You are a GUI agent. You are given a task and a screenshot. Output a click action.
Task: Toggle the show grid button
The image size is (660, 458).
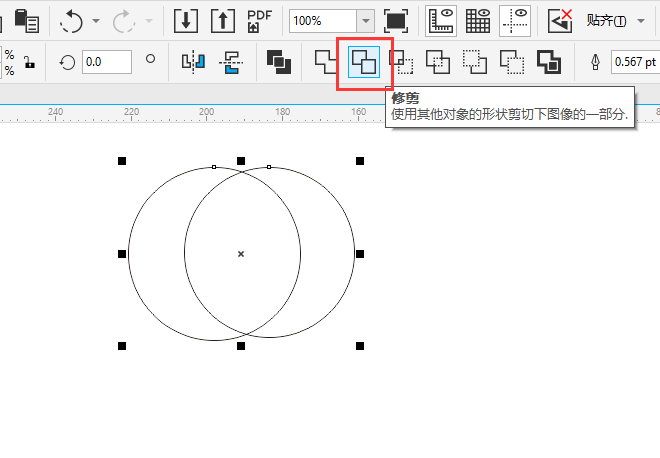(478, 21)
